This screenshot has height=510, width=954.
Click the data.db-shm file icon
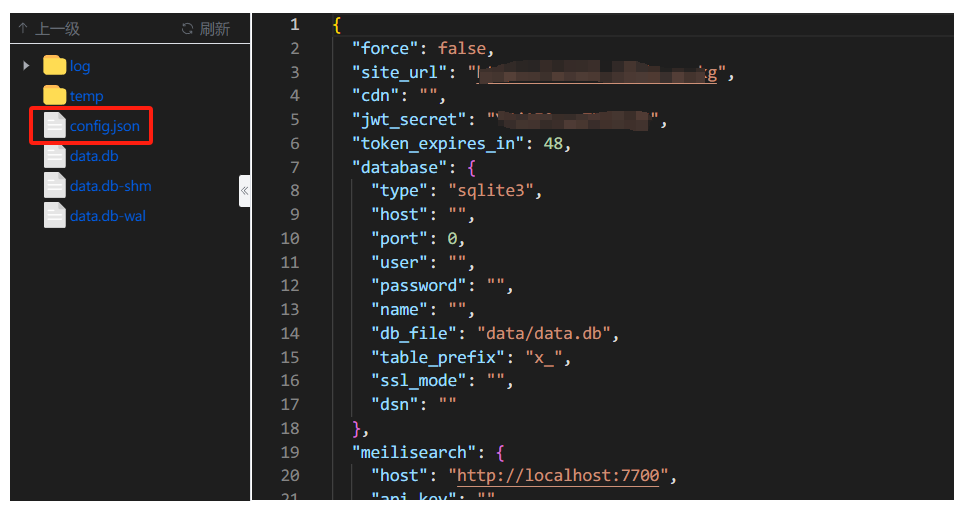pyautogui.click(x=54, y=186)
